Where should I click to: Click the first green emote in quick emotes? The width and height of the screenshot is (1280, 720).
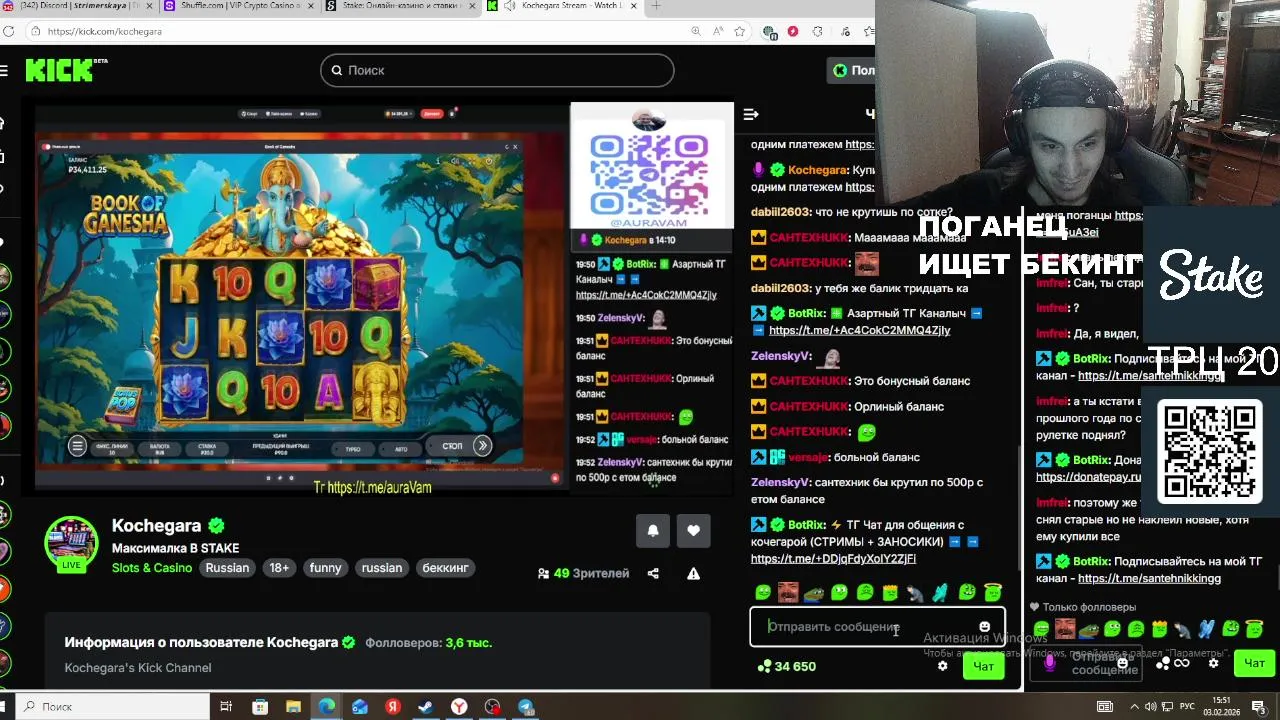763,593
